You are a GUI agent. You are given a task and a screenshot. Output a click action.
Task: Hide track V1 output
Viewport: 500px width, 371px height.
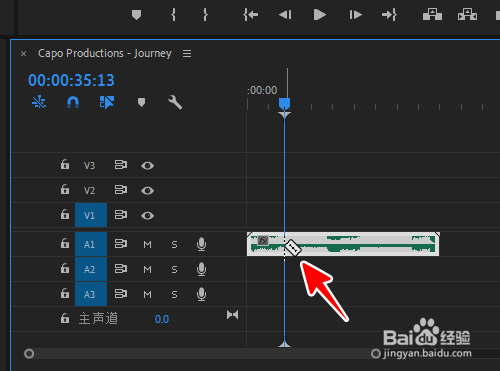(x=147, y=216)
